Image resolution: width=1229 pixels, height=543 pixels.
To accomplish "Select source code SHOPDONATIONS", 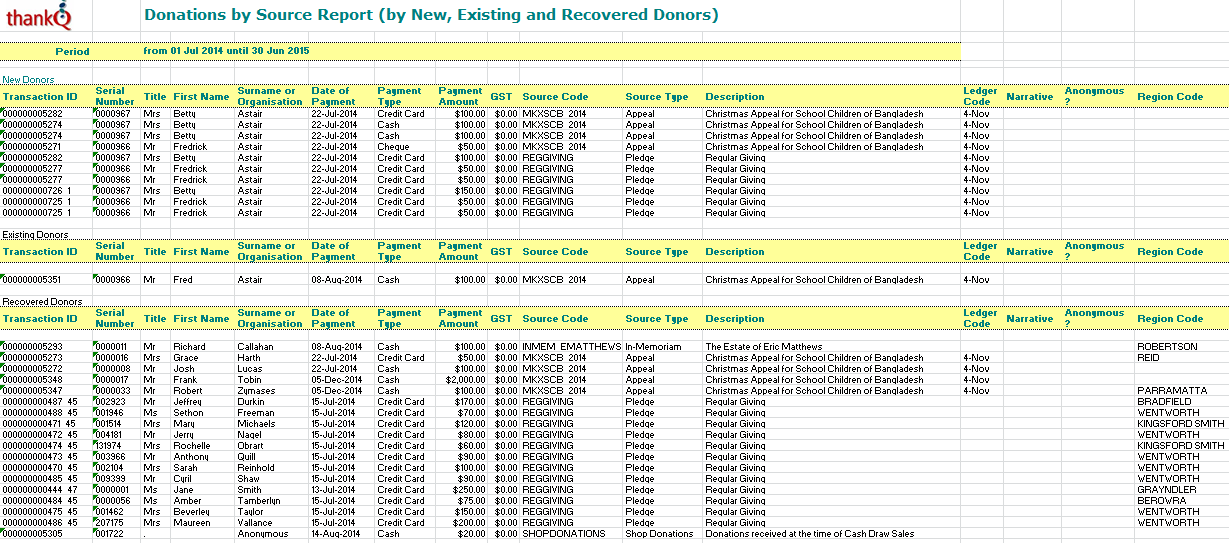I will coord(564,534).
